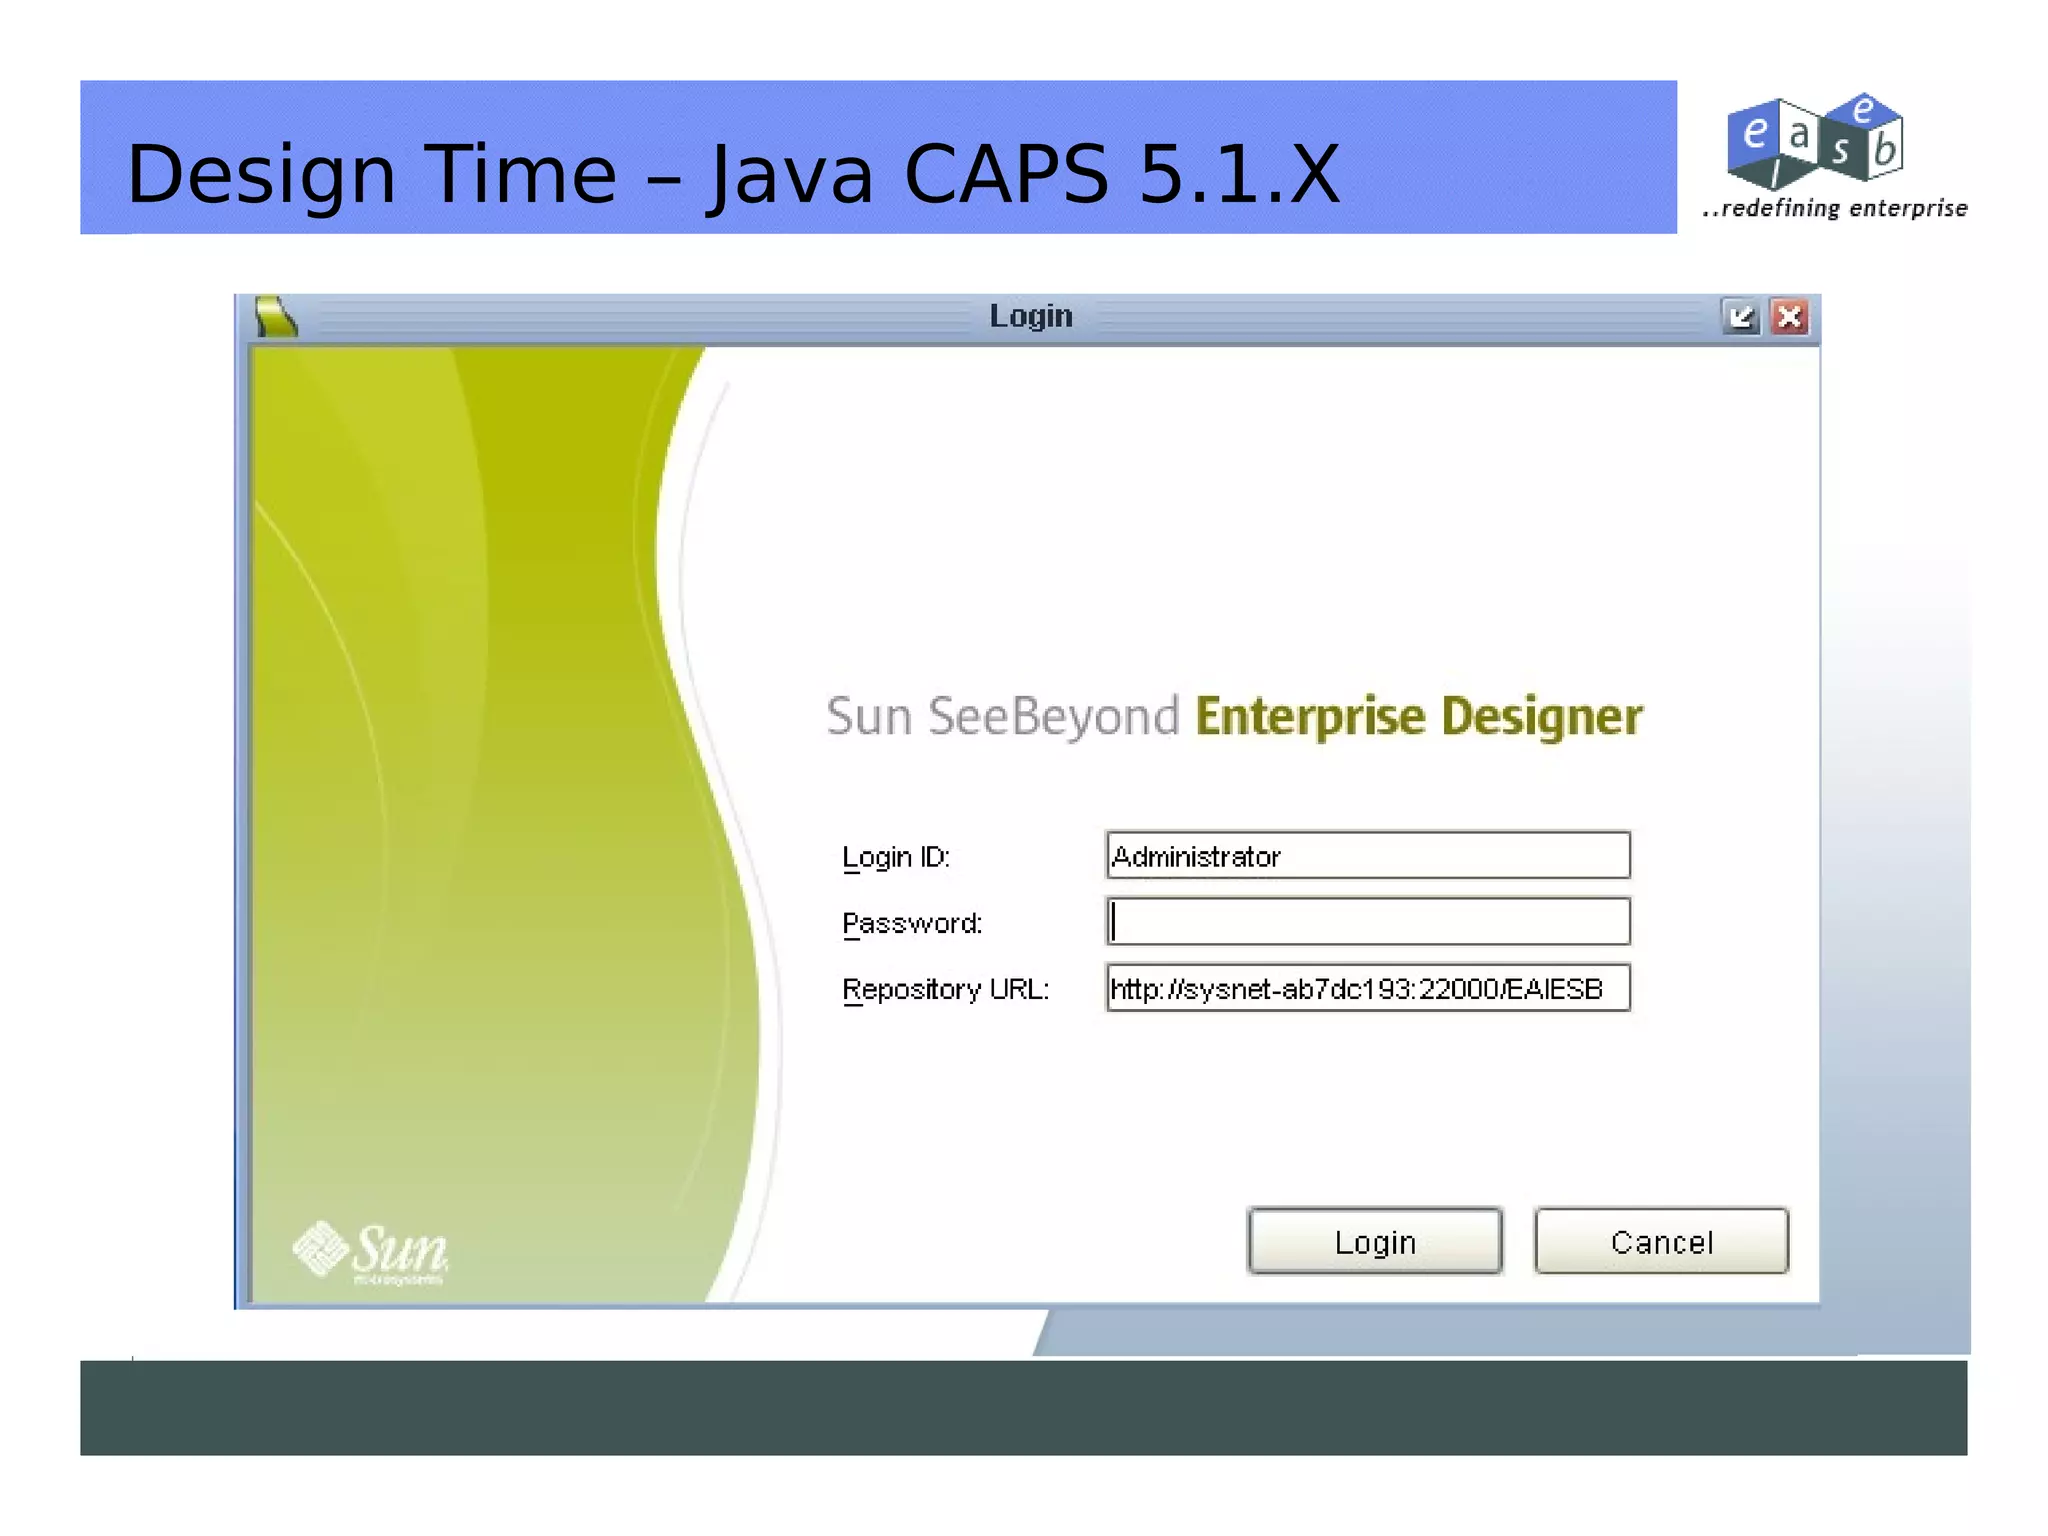Focus the Login ID field containing Administrator
The image size is (2048, 1536).
pos(1368,855)
